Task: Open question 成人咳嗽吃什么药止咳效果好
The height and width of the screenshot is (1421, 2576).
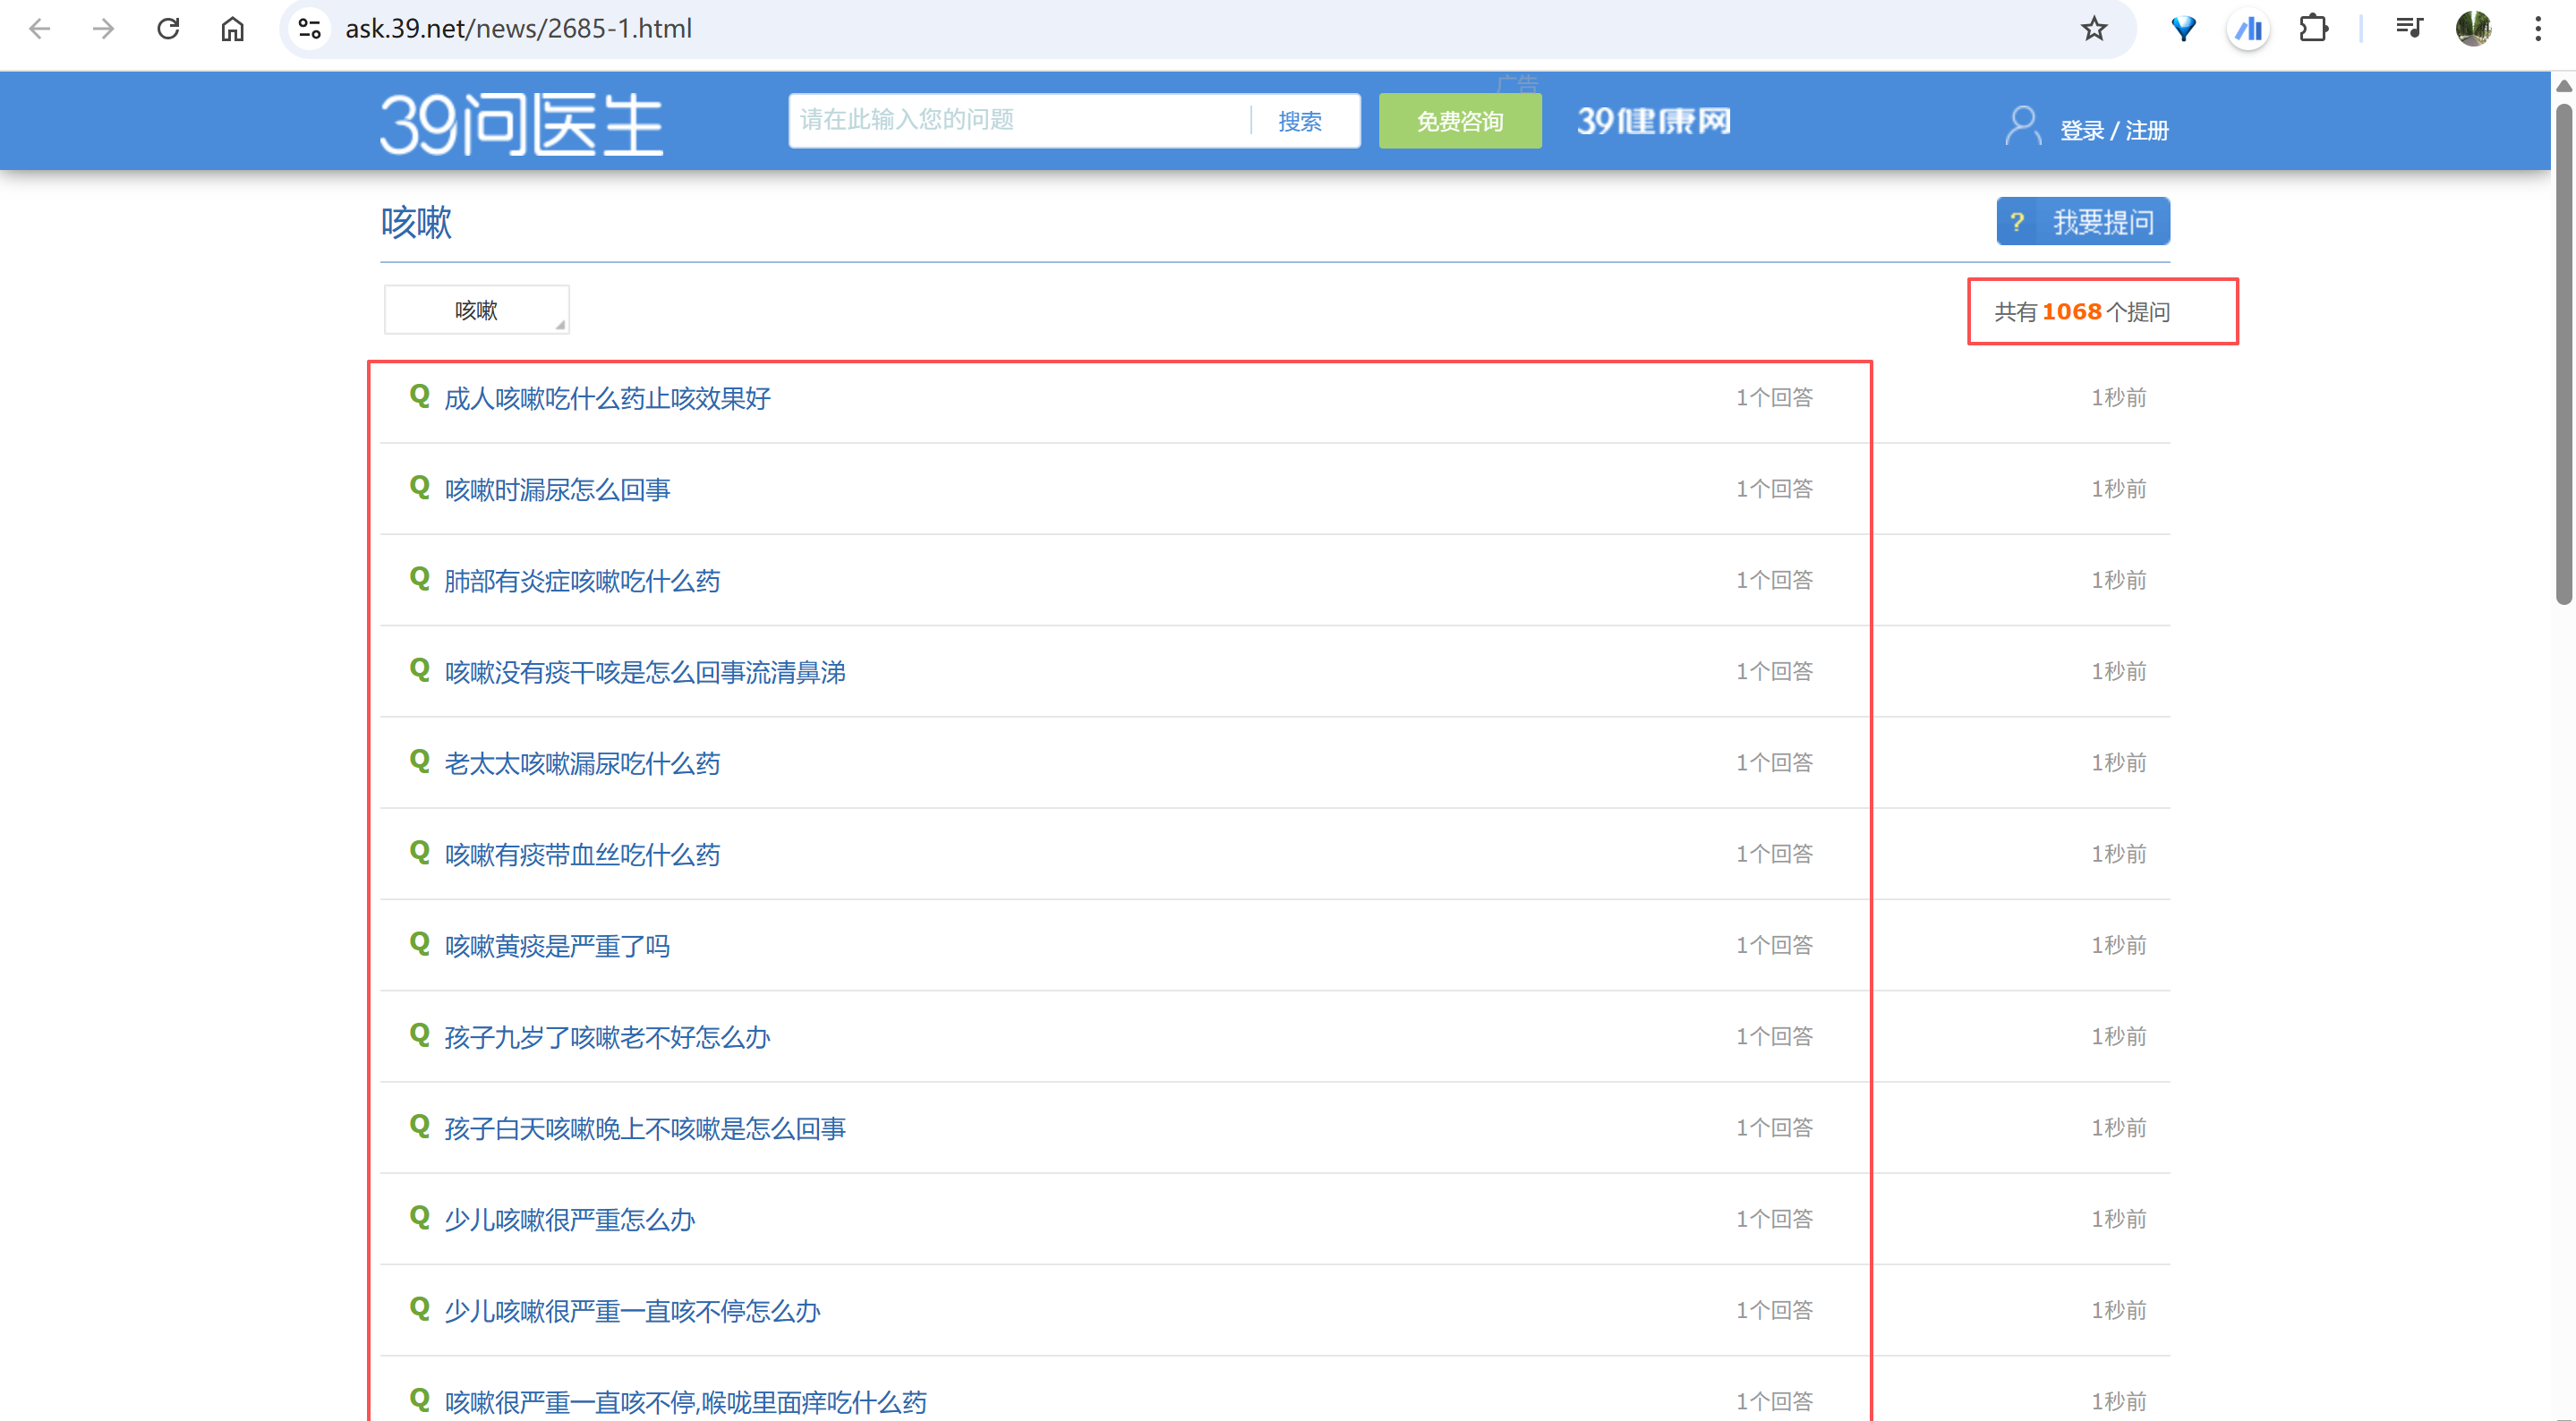Action: tap(607, 399)
